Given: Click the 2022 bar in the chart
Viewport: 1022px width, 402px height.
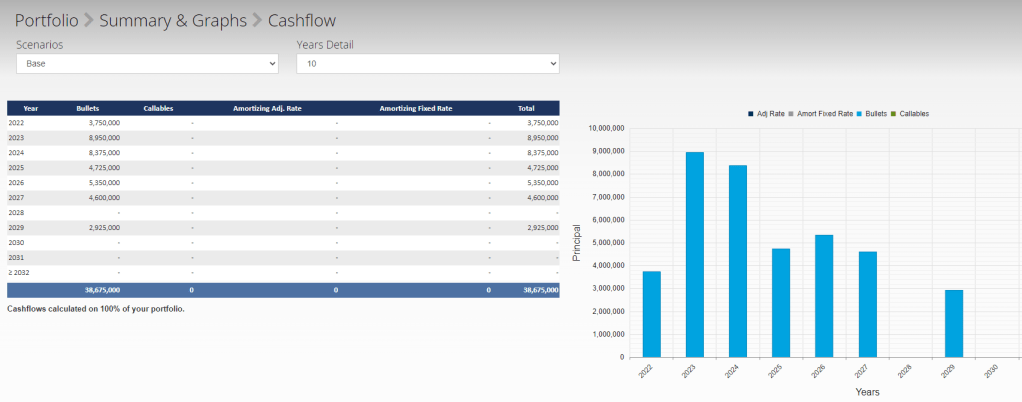Looking at the screenshot, I should [652, 313].
